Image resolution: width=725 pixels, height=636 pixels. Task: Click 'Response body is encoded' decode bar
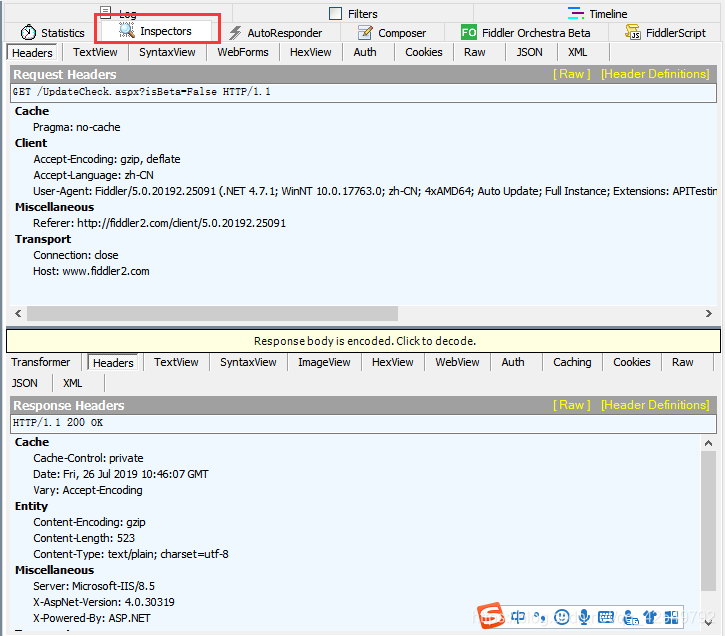point(363,341)
